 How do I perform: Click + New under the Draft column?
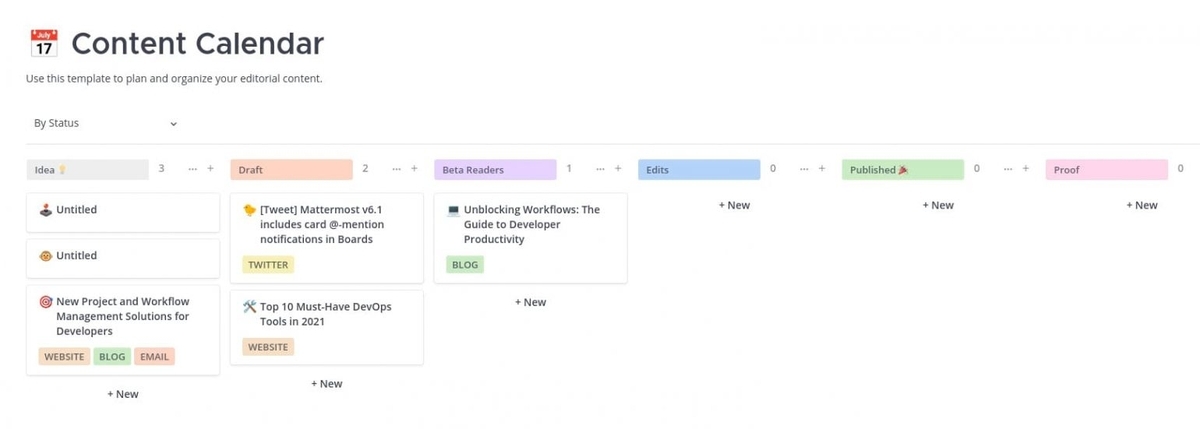click(x=326, y=383)
